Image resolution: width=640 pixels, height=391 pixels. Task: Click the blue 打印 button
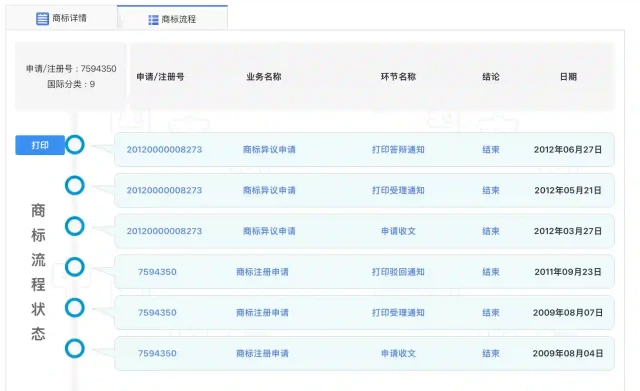click(40, 145)
